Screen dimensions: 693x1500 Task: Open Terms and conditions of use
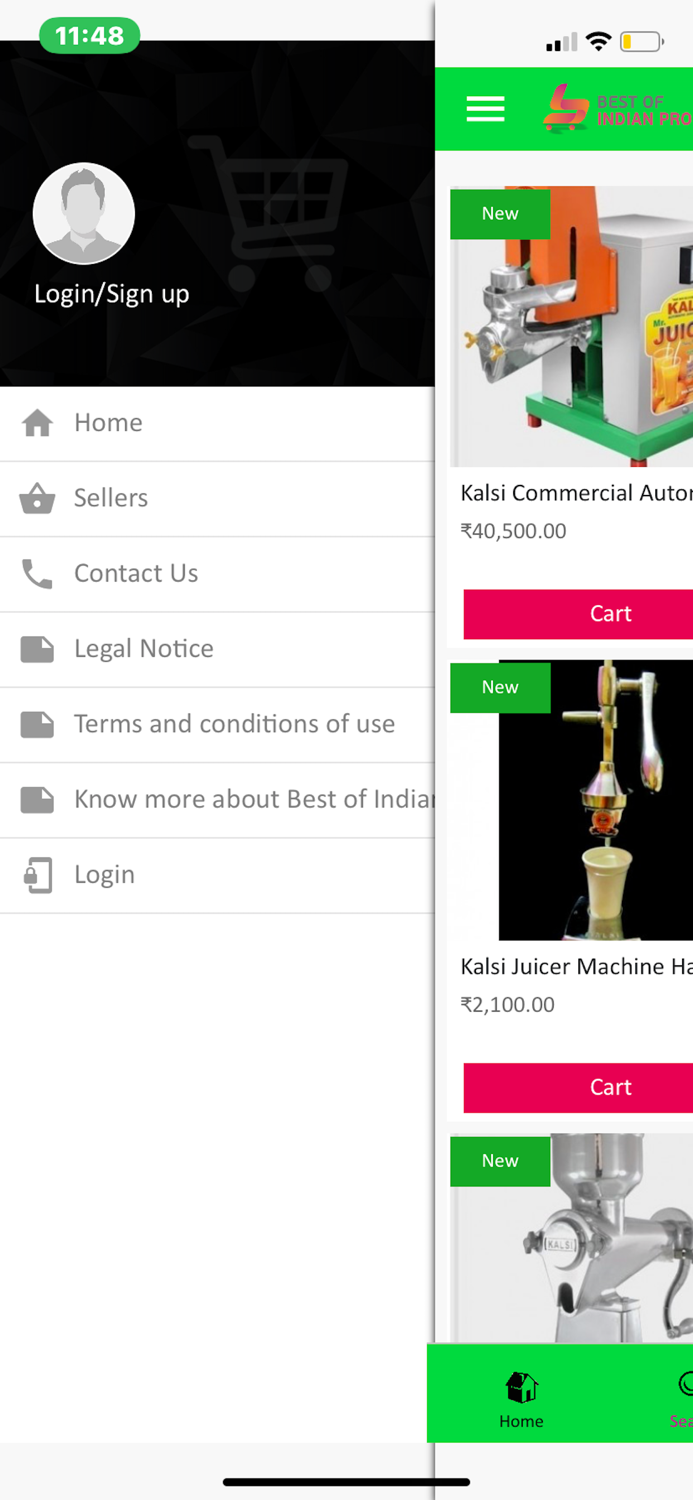(217, 725)
